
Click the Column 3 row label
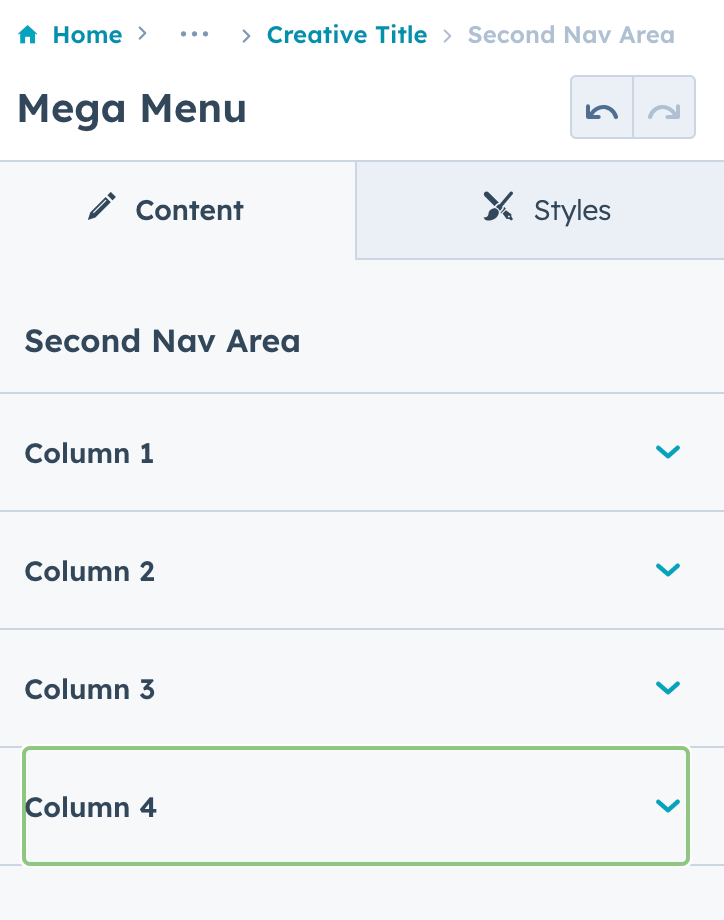point(90,689)
